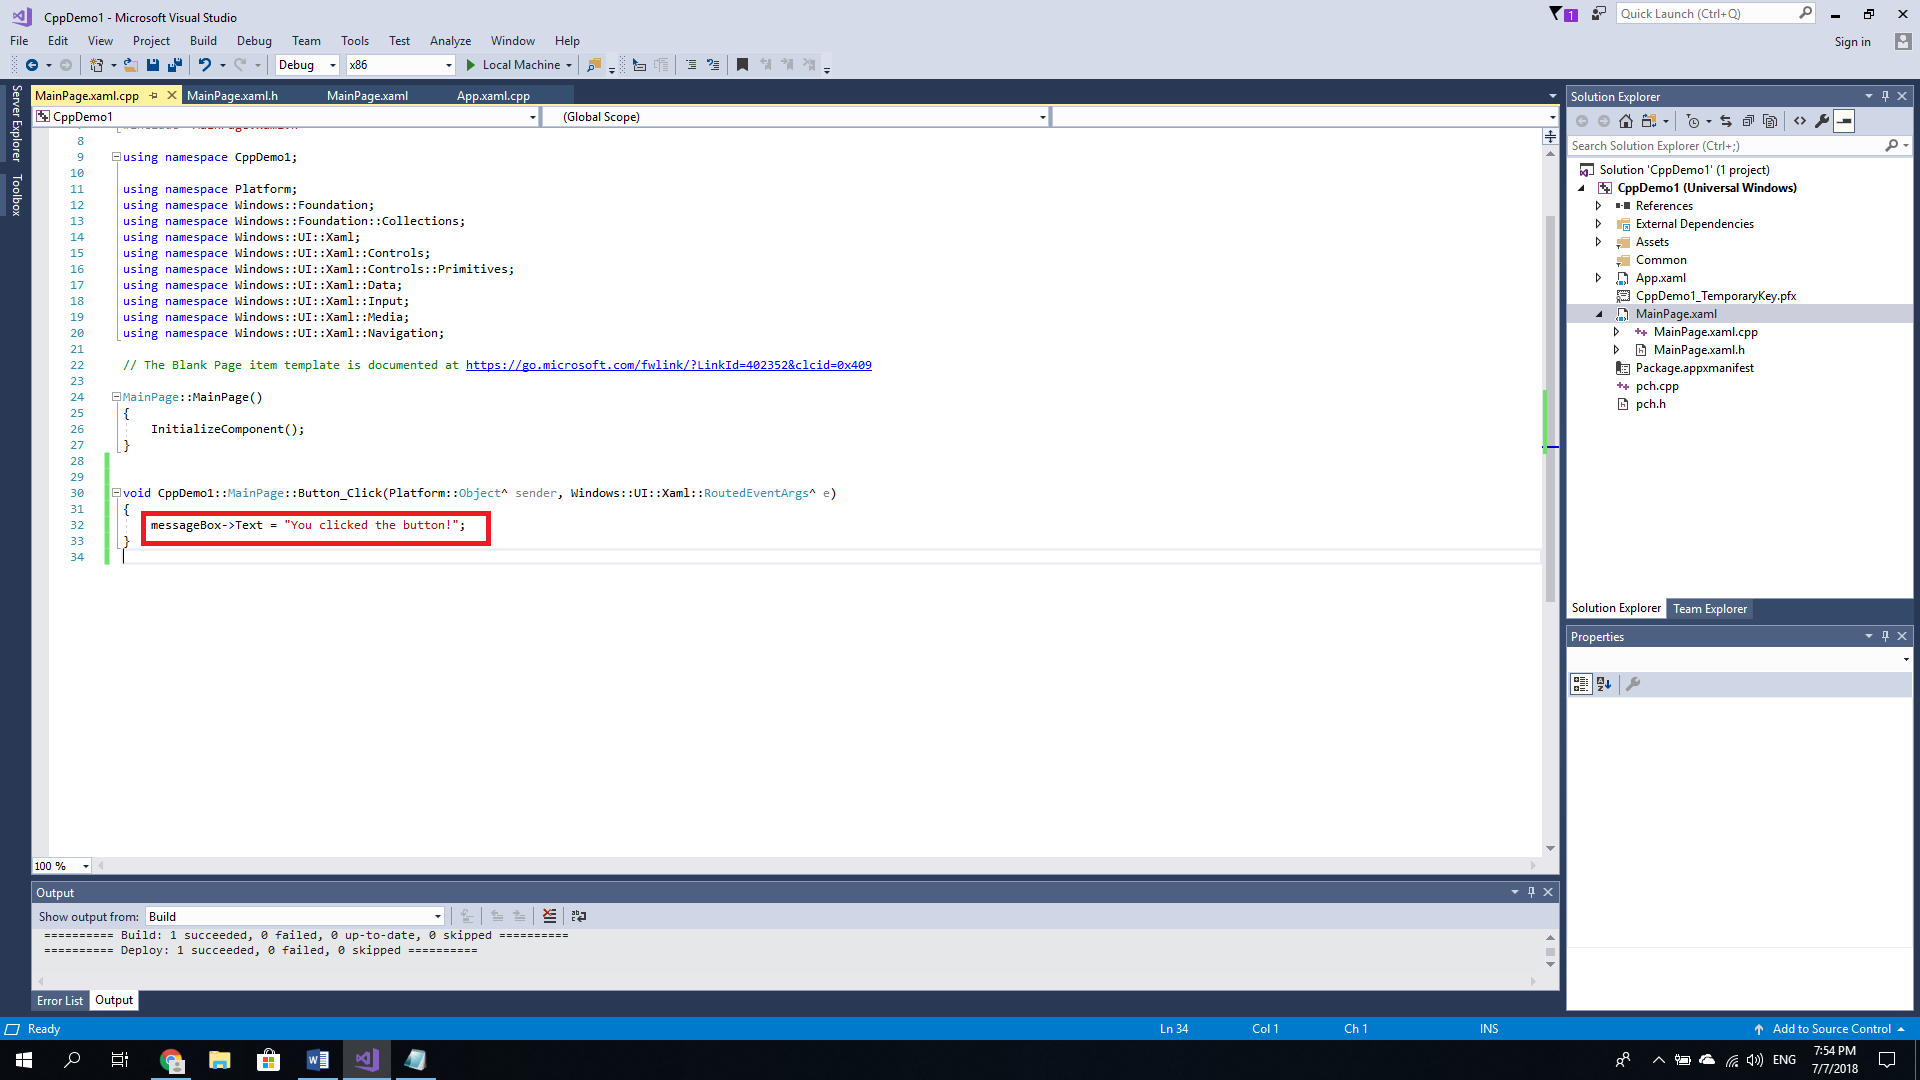Switch to the Error List tab

pos(60,1001)
